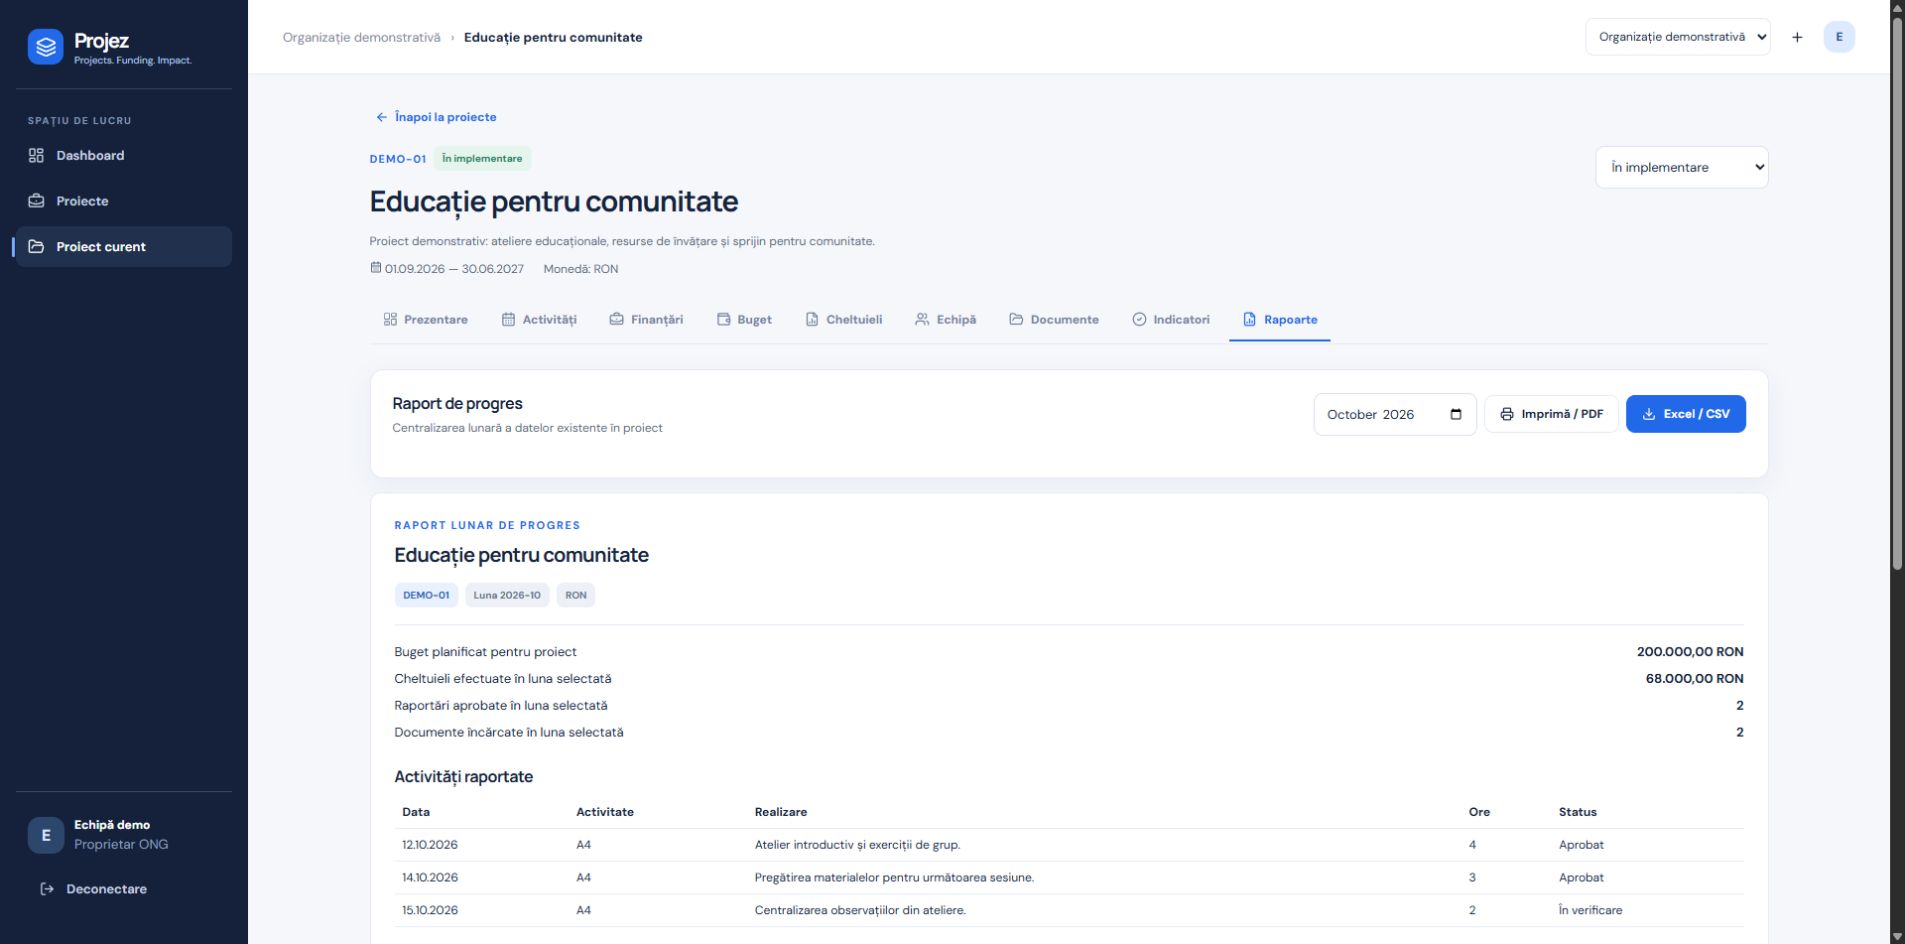Click the Înapoi la proiecte link
Viewport: 1905px width, 944px height.
[x=436, y=117]
